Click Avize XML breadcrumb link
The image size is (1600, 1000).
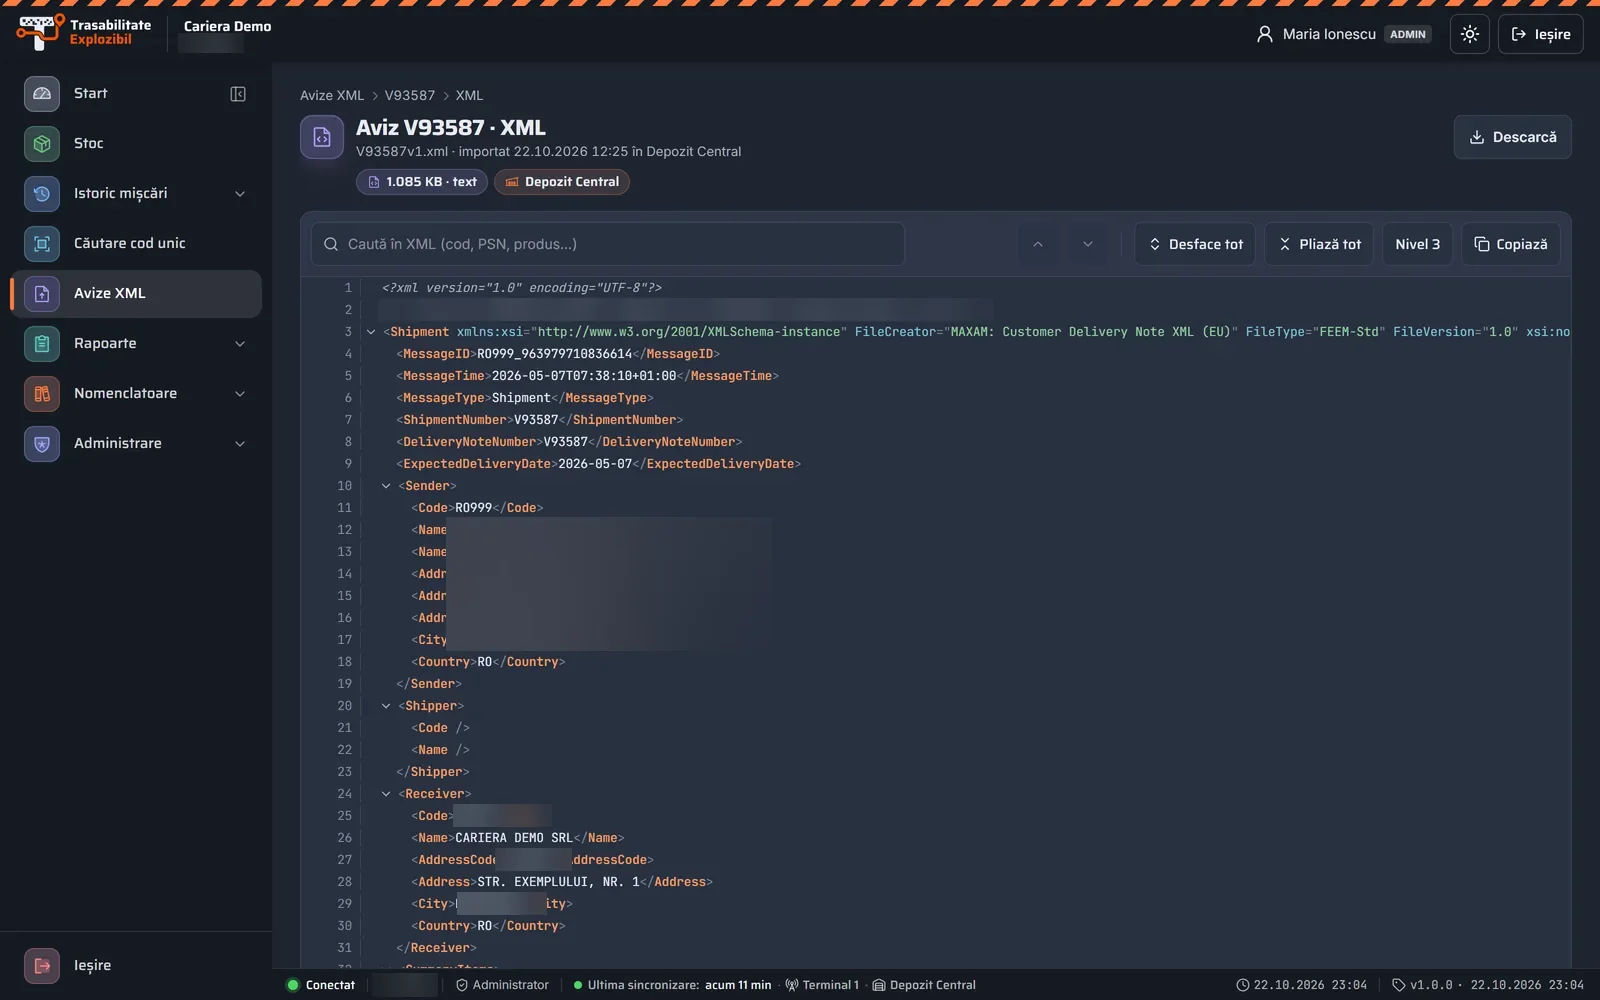(332, 96)
